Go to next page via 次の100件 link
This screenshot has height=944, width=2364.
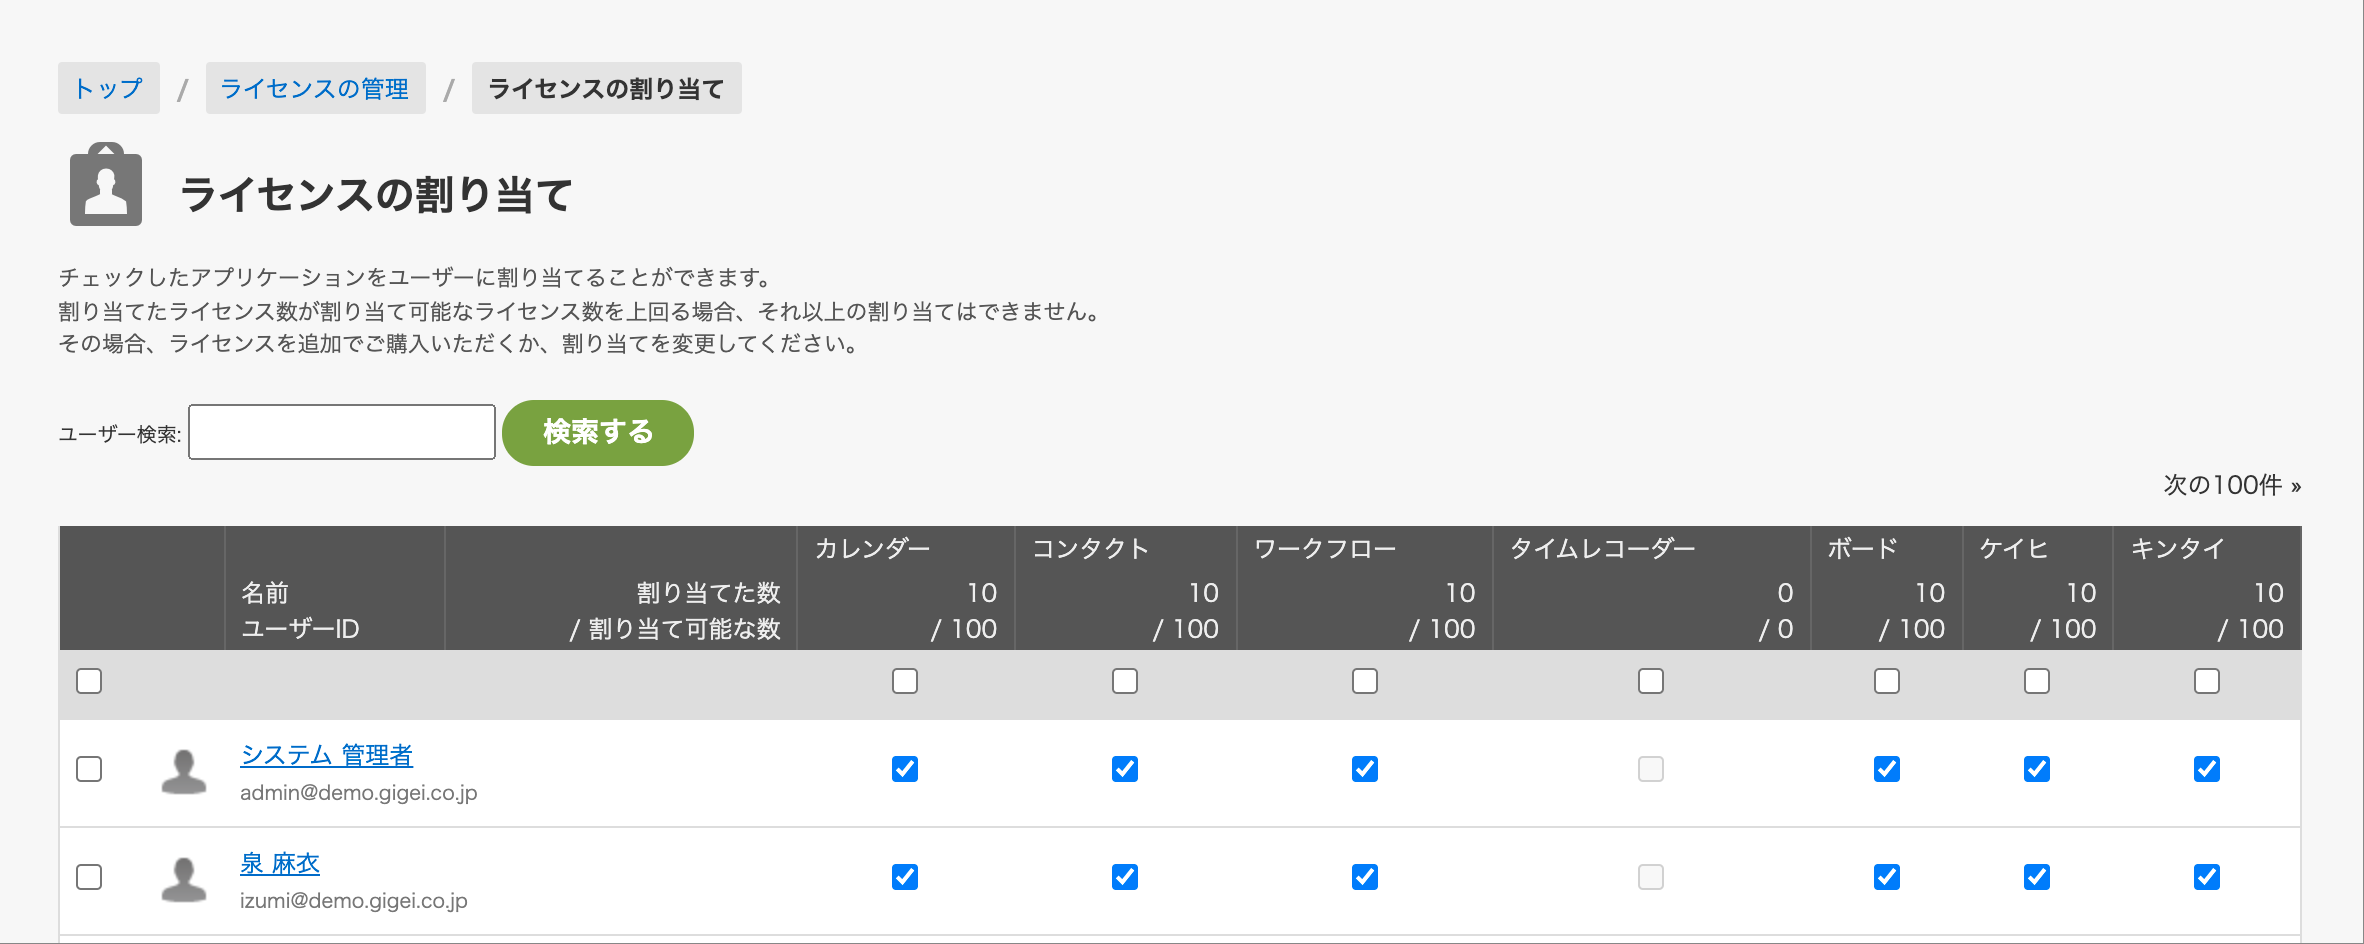[2232, 485]
